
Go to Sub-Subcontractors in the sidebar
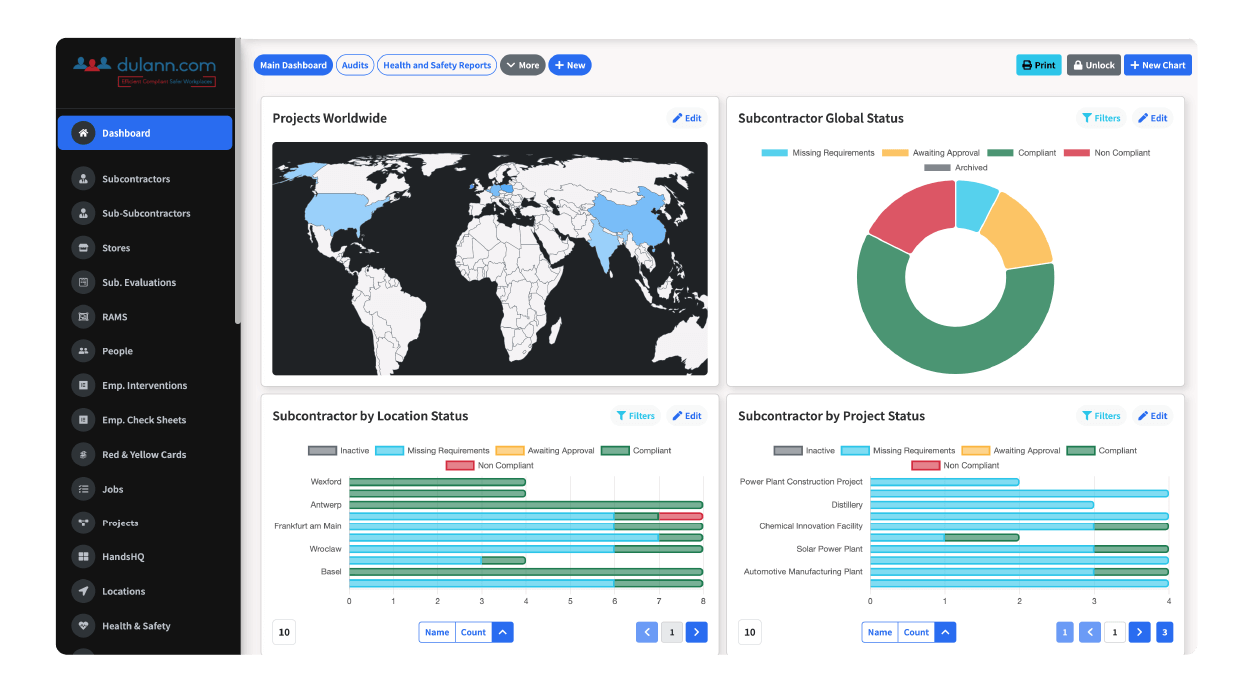[146, 213]
